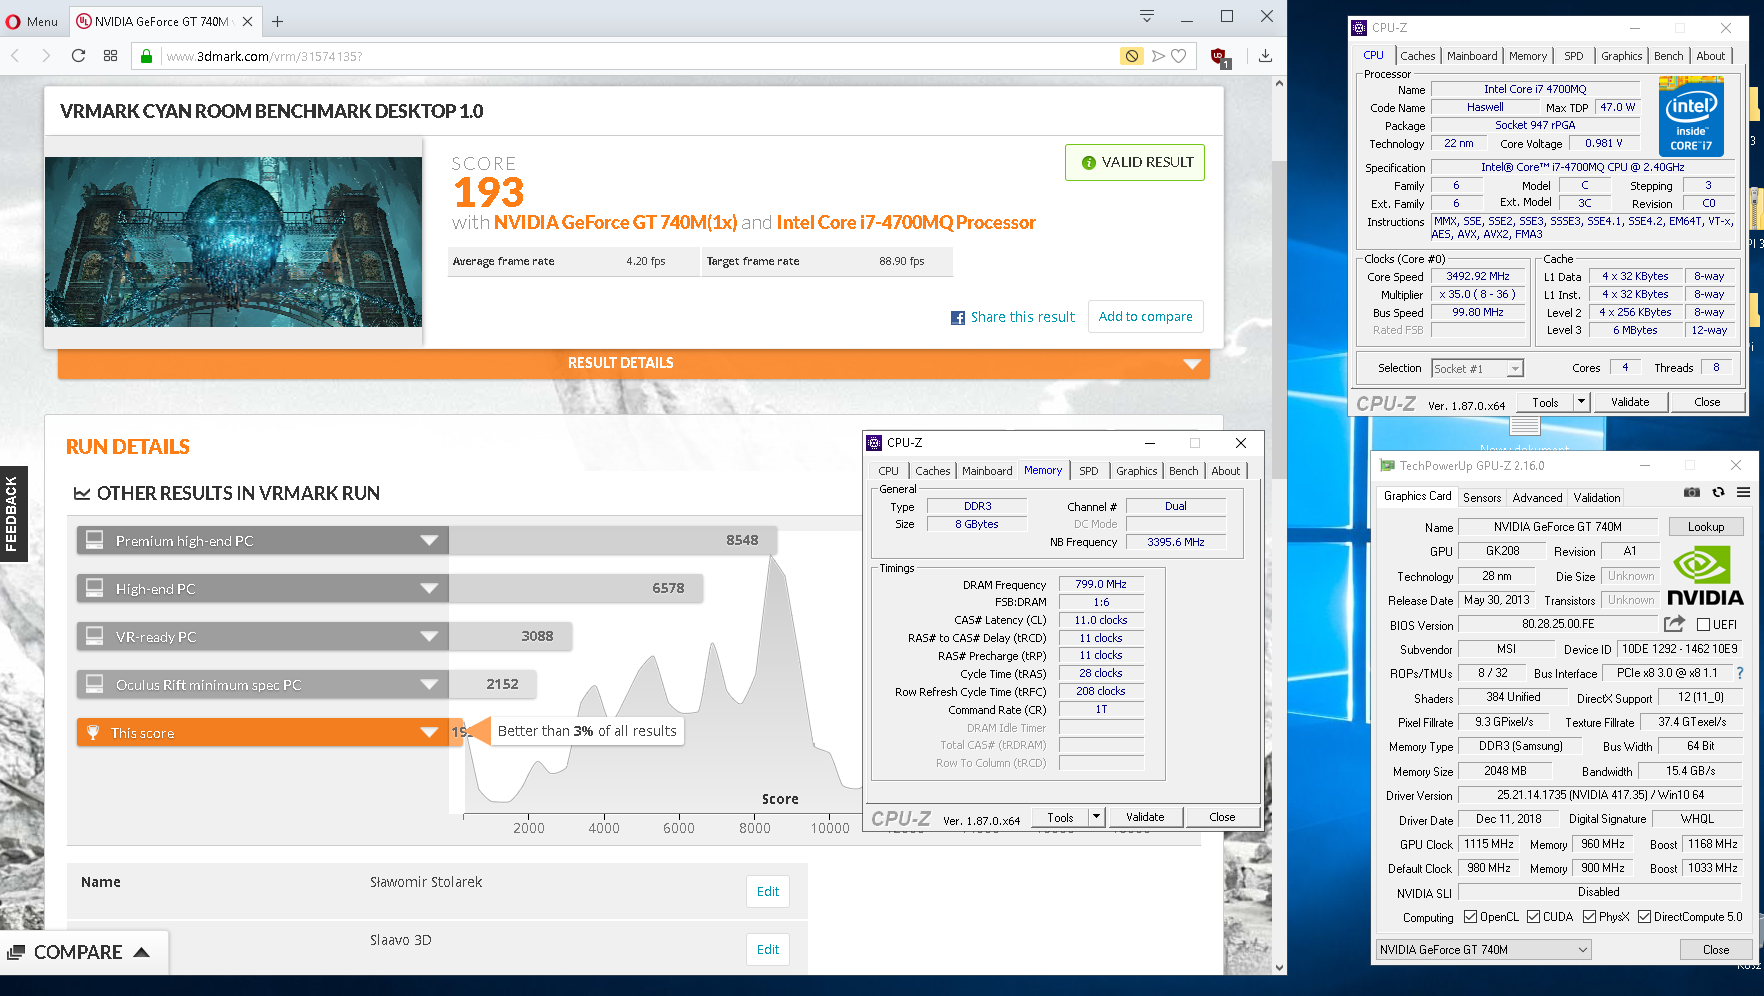The height and width of the screenshot is (996, 1764).
Task: Click the send arrow icon in address bar
Action: [1158, 56]
